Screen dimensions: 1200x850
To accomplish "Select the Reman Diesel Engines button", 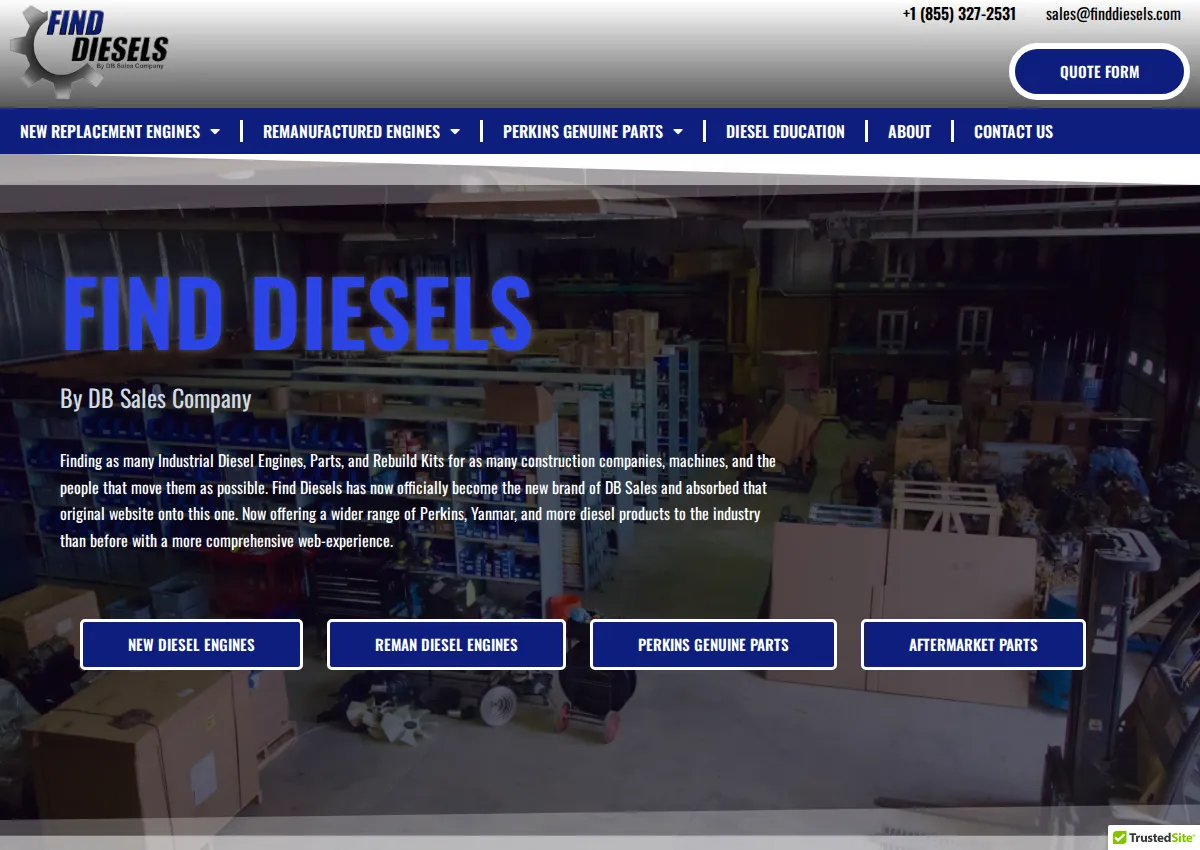I will click(x=446, y=645).
